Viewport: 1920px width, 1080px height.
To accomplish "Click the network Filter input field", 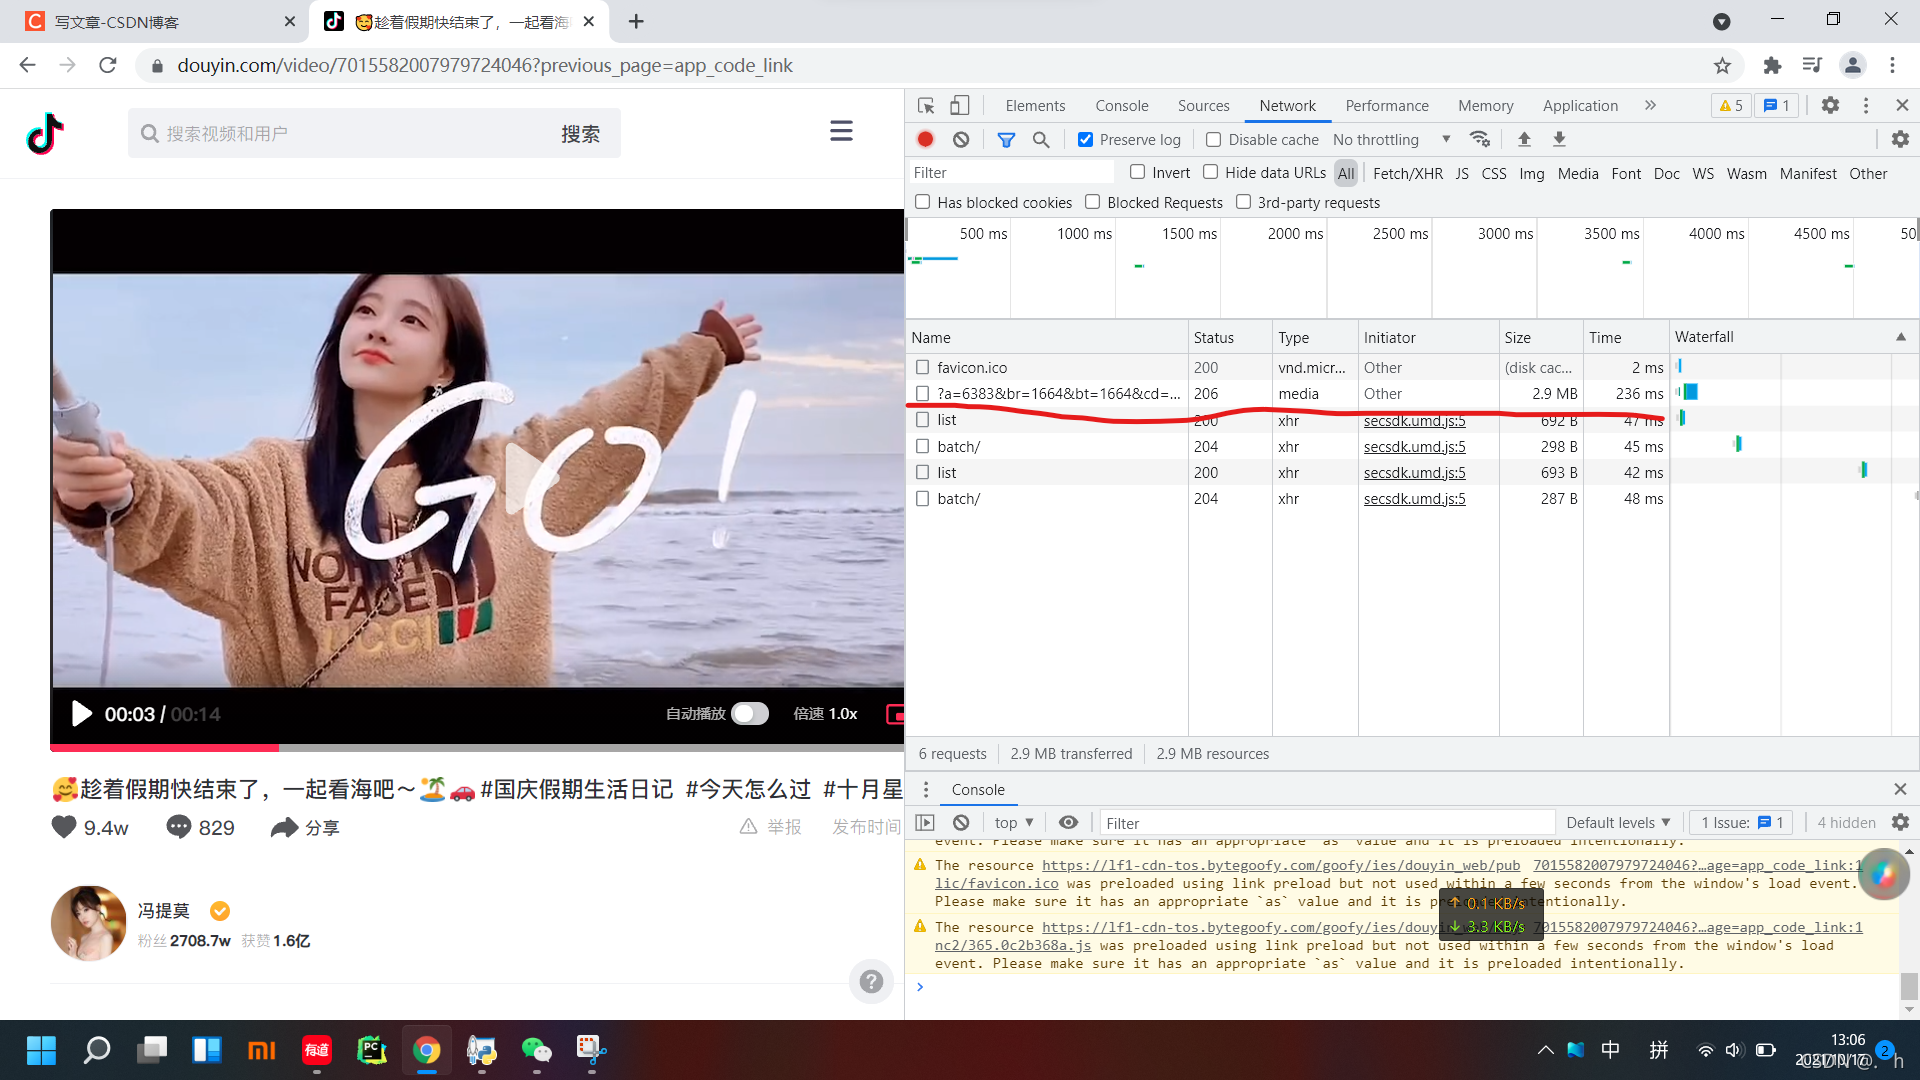I will [1010, 173].
